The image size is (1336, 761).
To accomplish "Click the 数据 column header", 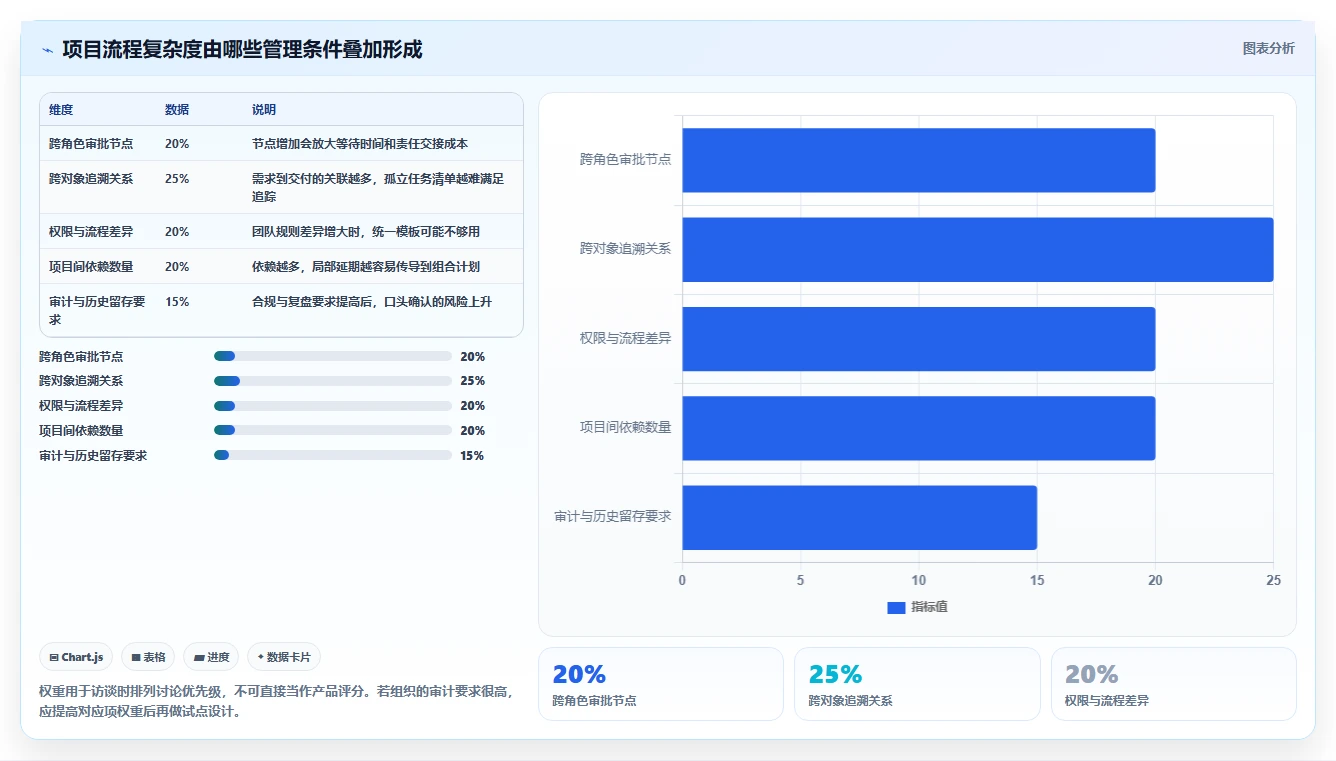I will (177, 110).
